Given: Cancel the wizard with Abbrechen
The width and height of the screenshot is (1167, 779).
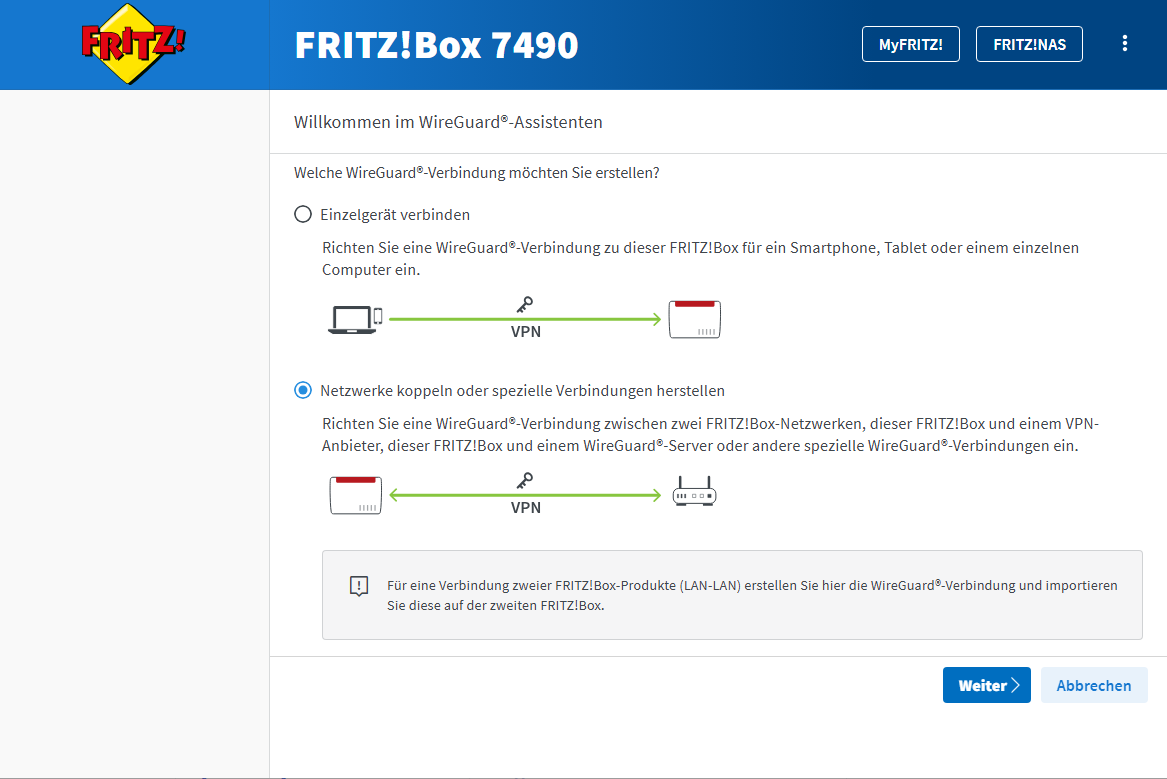Looking at the screenshot, I should pos(1094,686).
